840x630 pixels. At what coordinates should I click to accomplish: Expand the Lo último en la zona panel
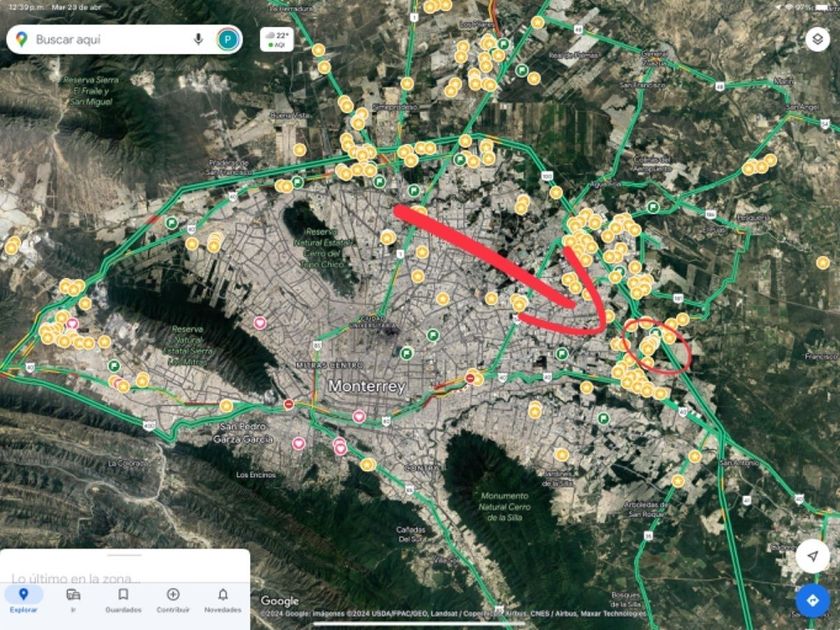[76, 579]
